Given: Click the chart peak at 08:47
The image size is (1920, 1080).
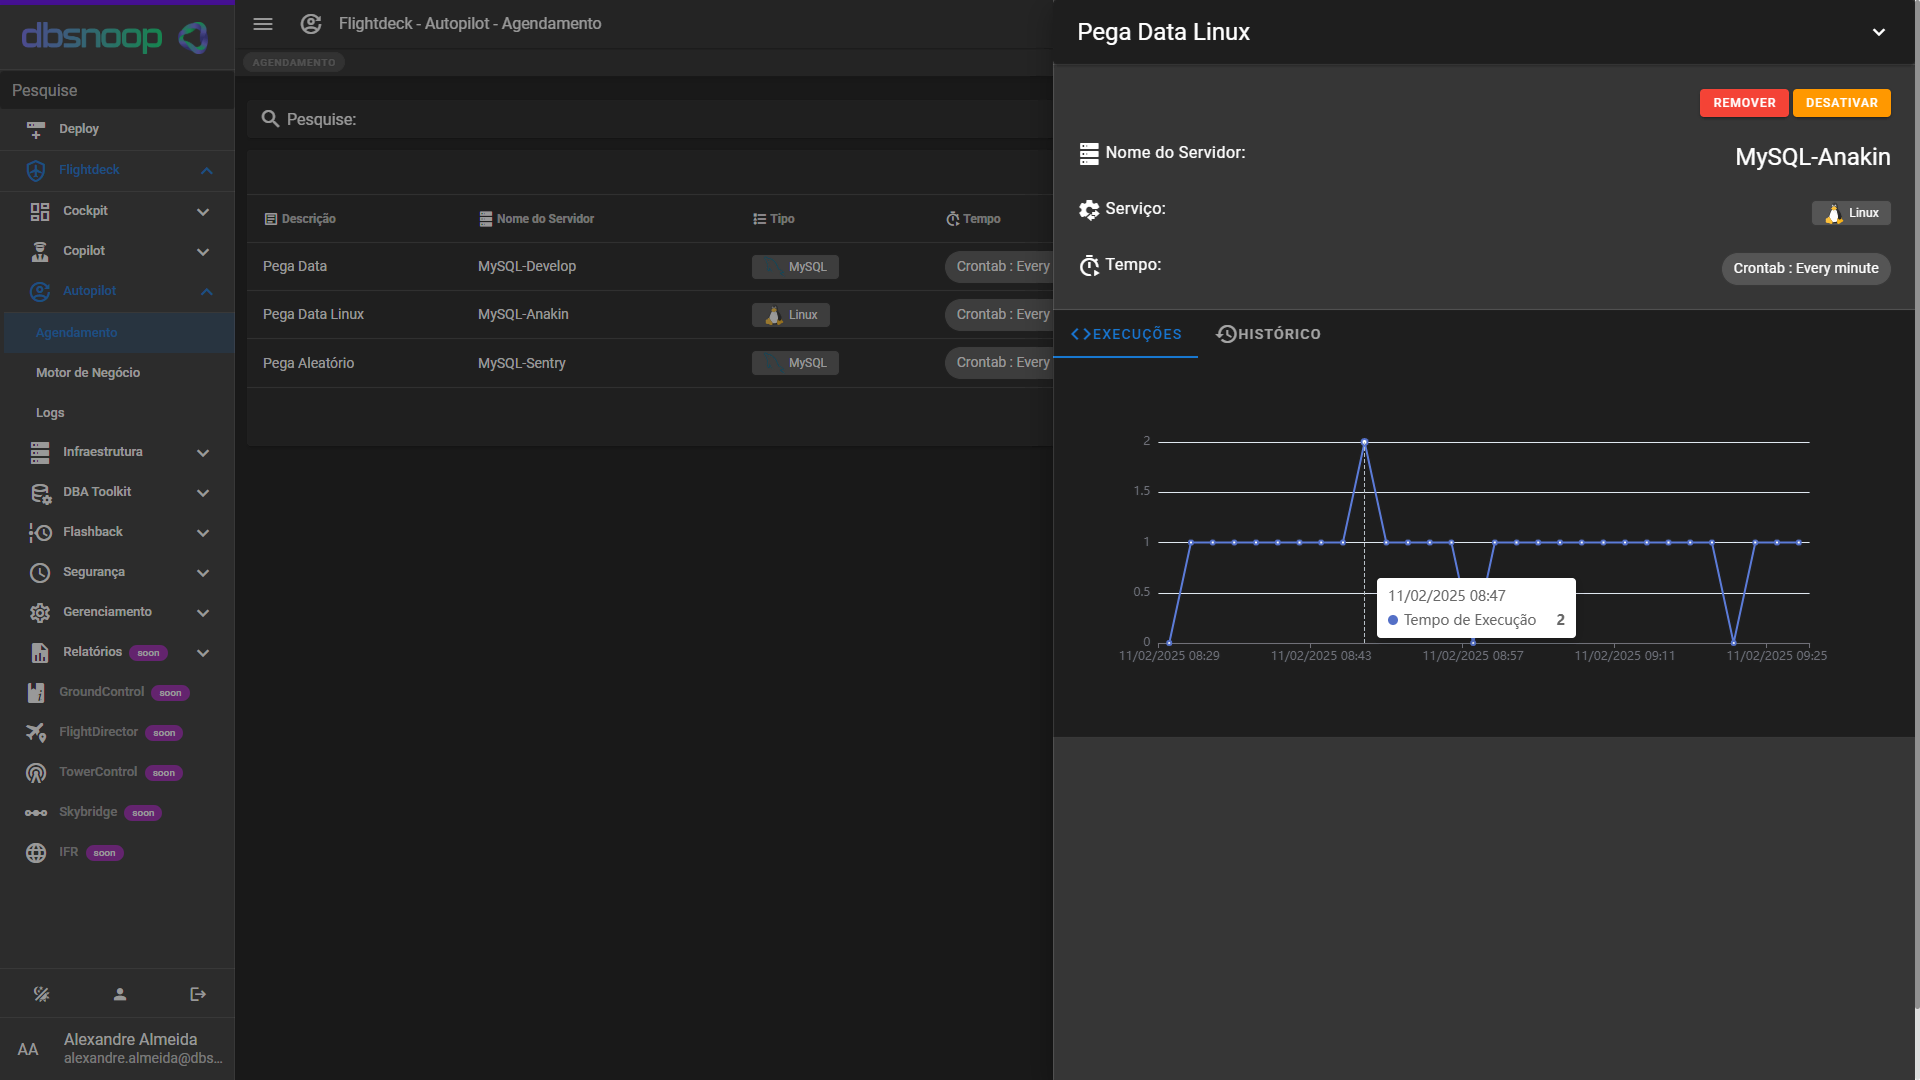Looking at the screenshot, I should [1364, 442].
